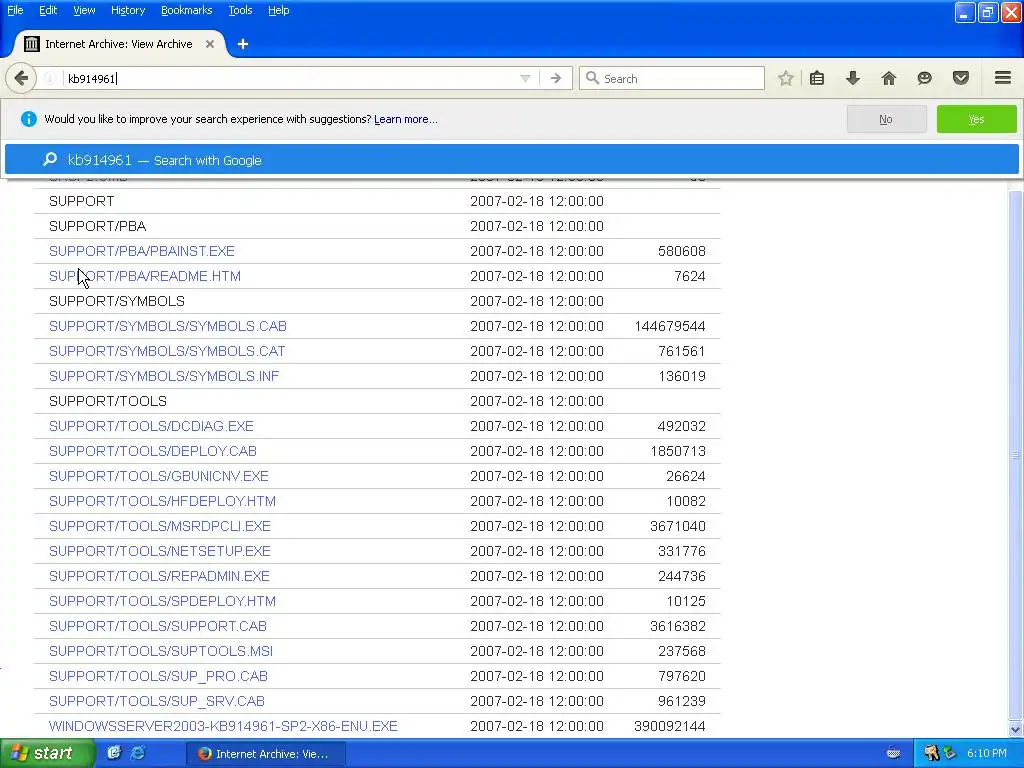Download WINDOWSSERVER2003-KB914961-SP2-X86-ENU.EXE link
The image size is (1024, 768).
[x=223, y=726]
